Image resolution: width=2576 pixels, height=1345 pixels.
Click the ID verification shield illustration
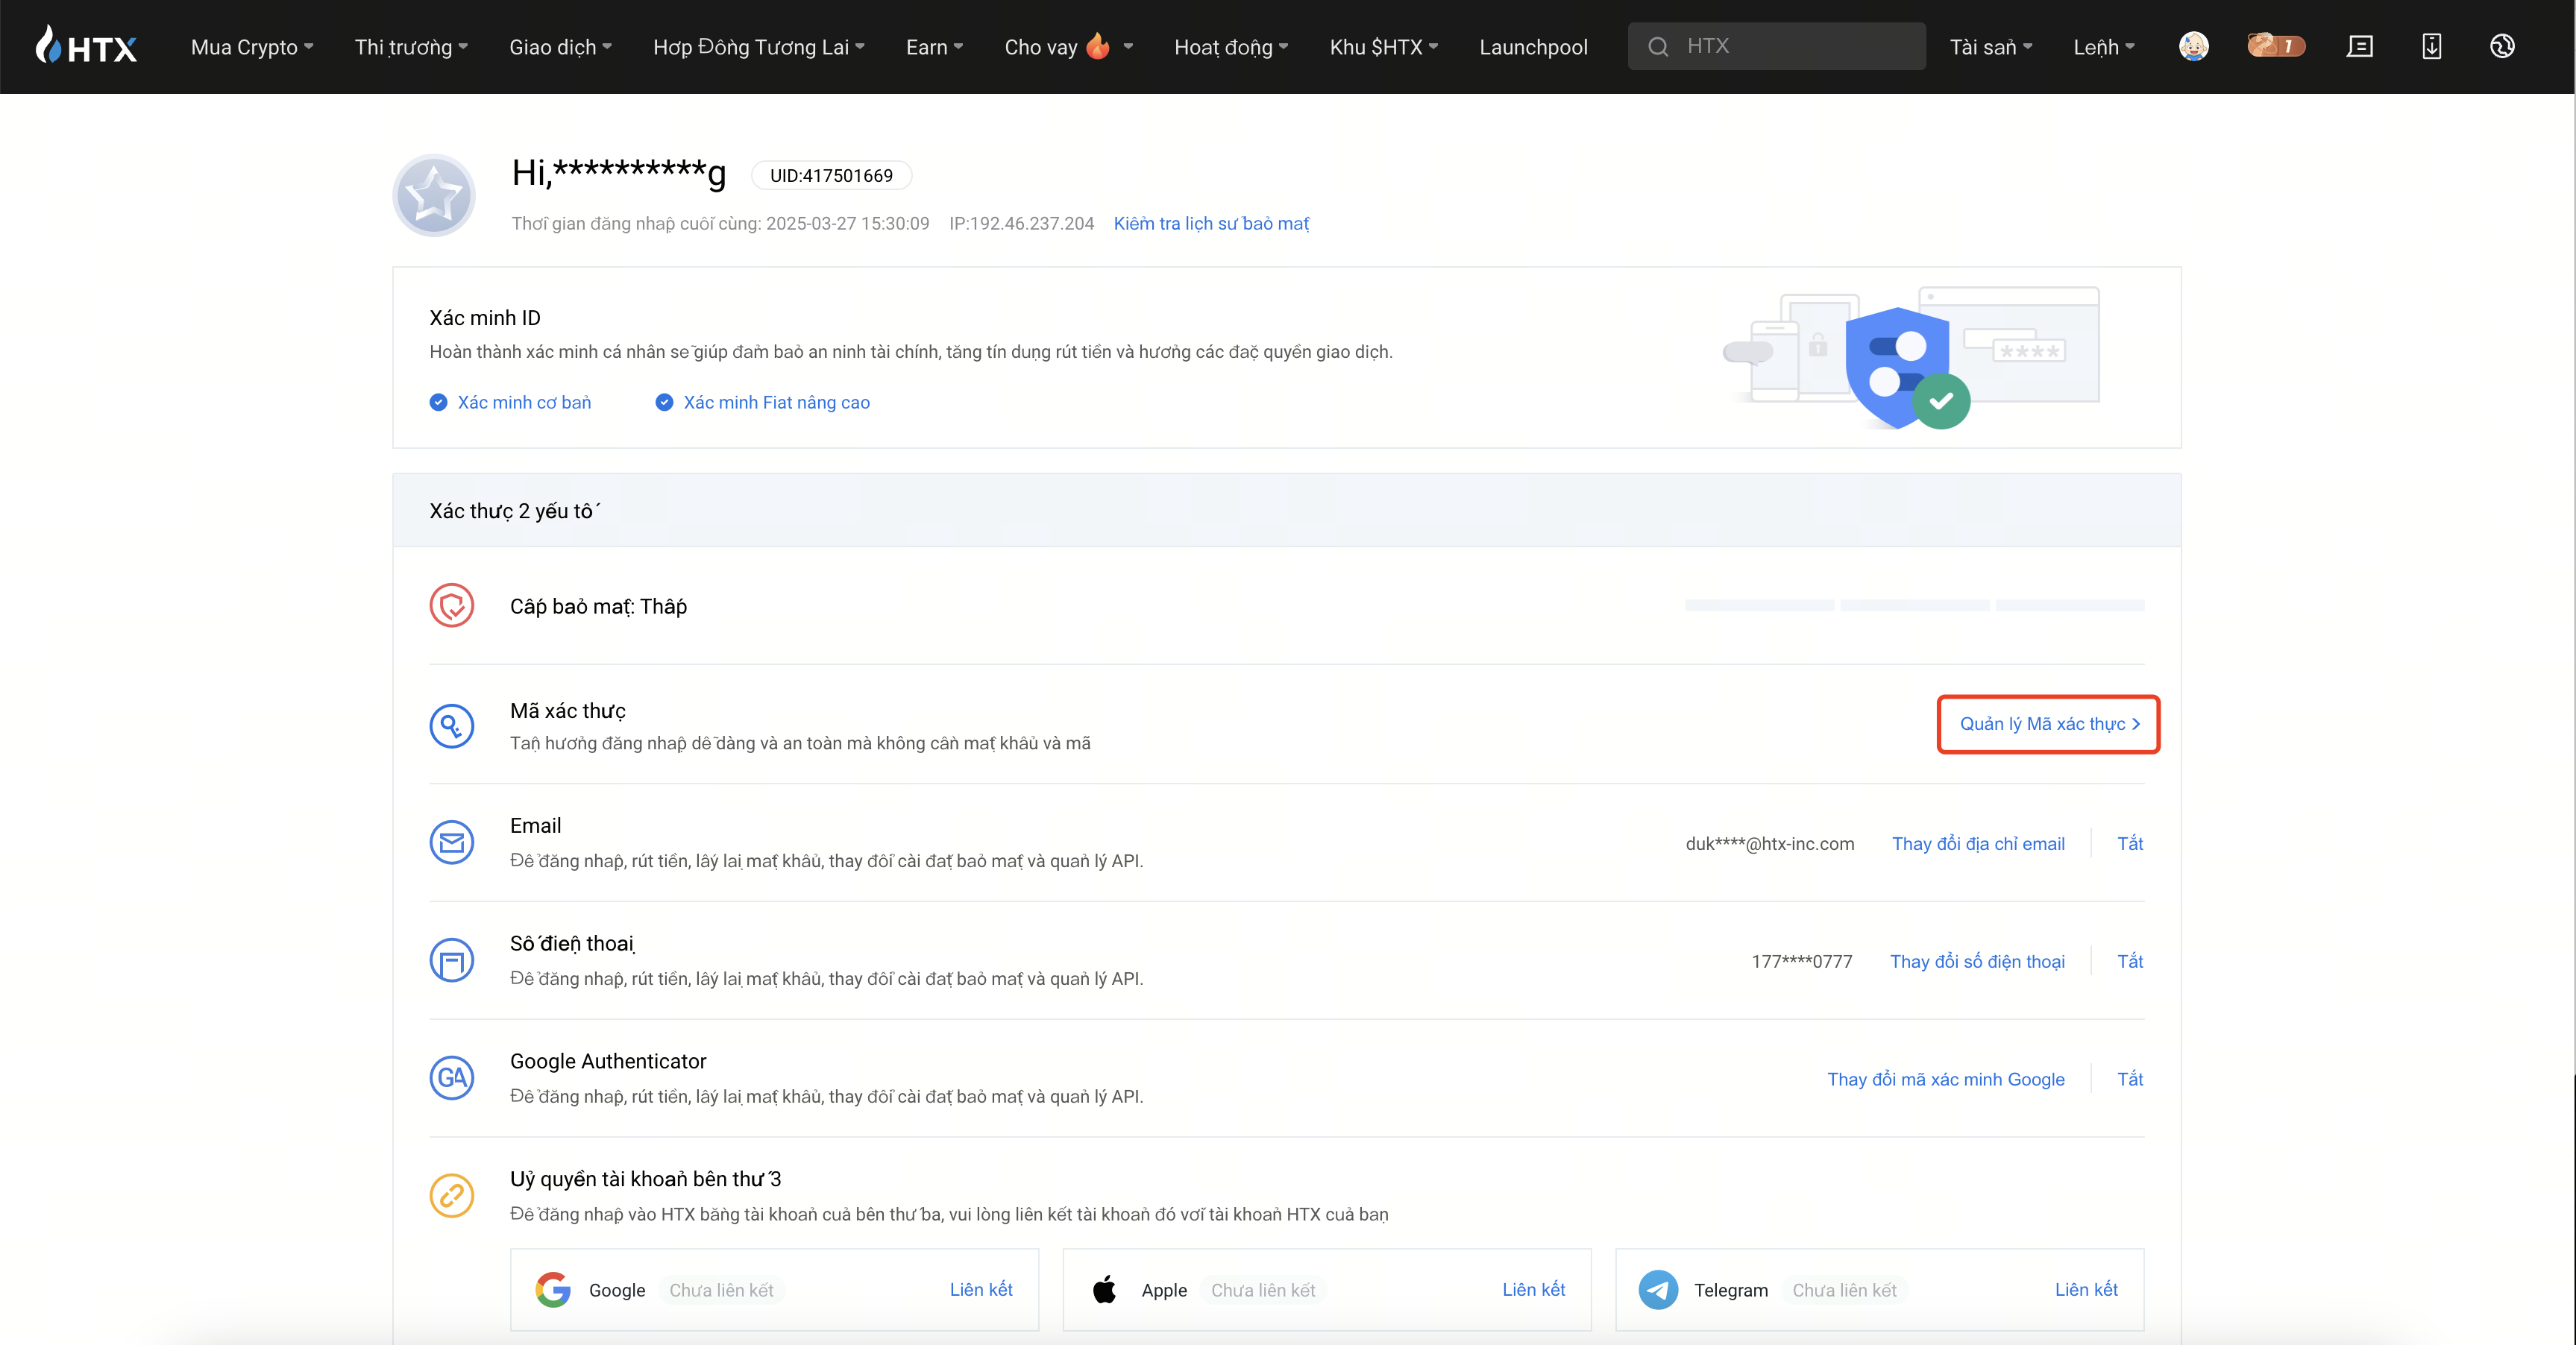click(x=1910, y=358)
